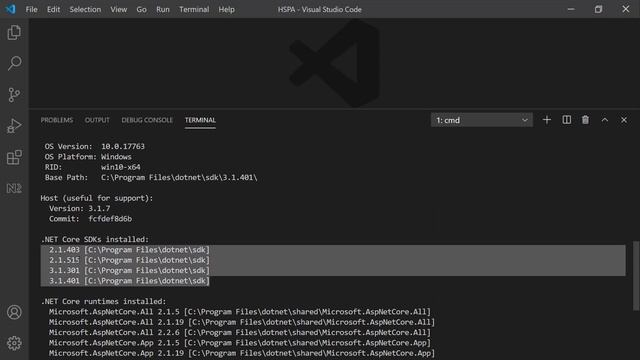Viewport: 640px width, 360px height.
Task: Switch to the OUTPUT tab
Action: pyautogui.click(x=97, y=120)
